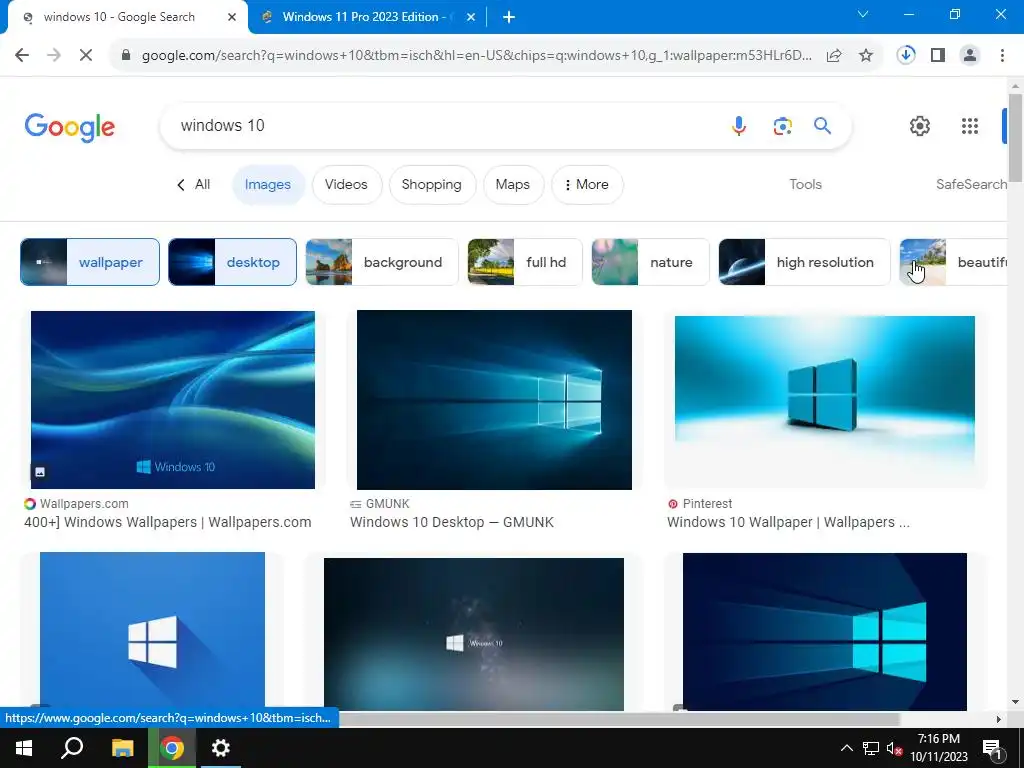Share this page icon in address bar
This screenshot has width=1024, height=768.
tap(834, 56)
